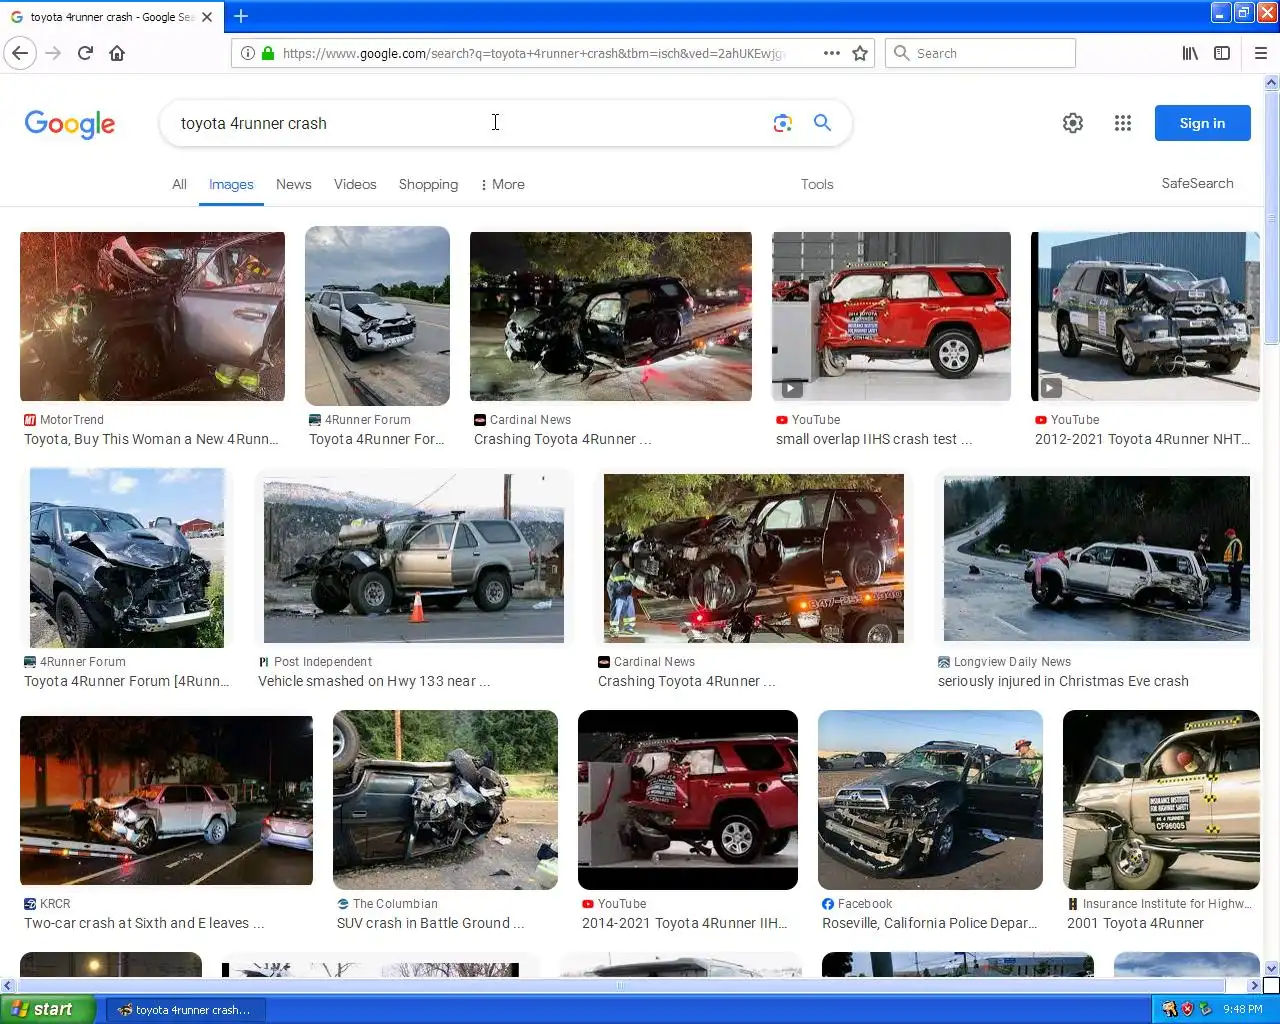This screenshot has height=1024, width=1280.
Task: Click the address bar URL
Action: pyautogui.click(x=533, y=53)
